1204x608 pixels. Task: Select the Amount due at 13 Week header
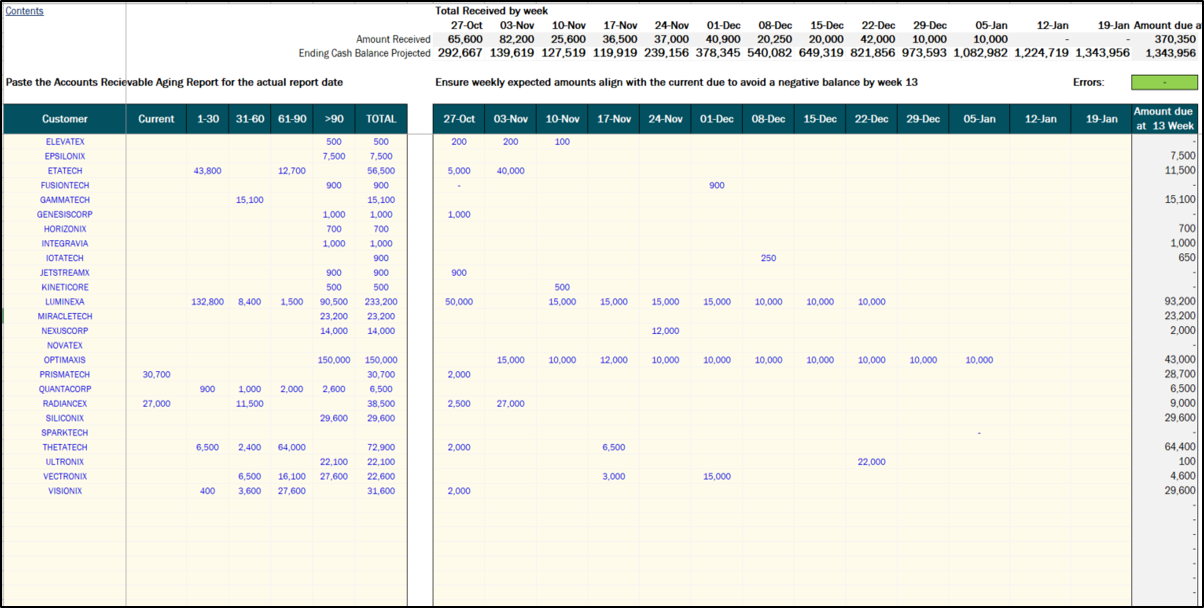point(1163,119)
